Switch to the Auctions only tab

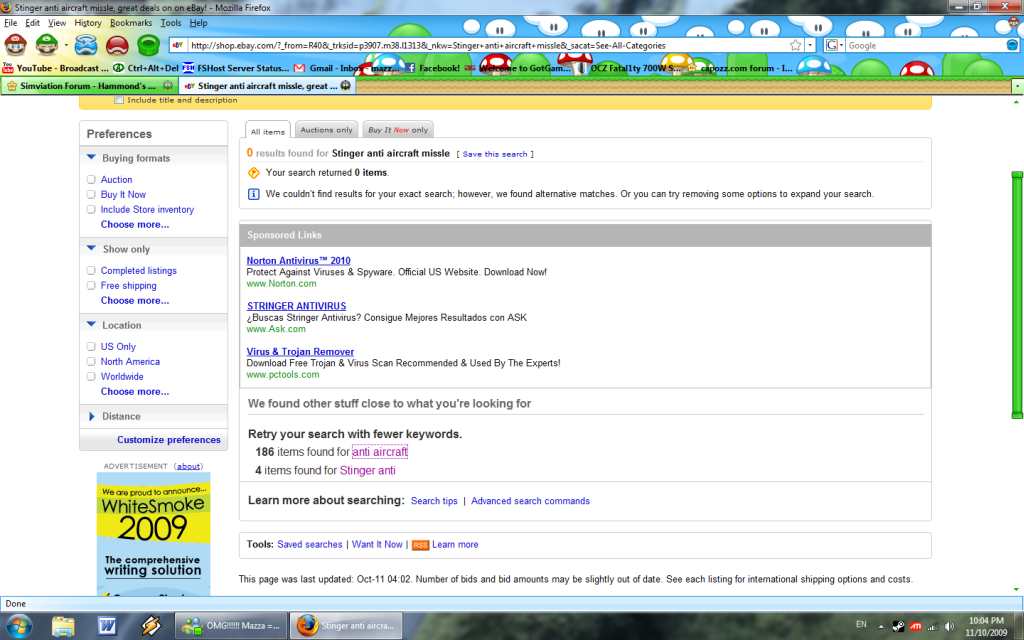tap(326, 130)
